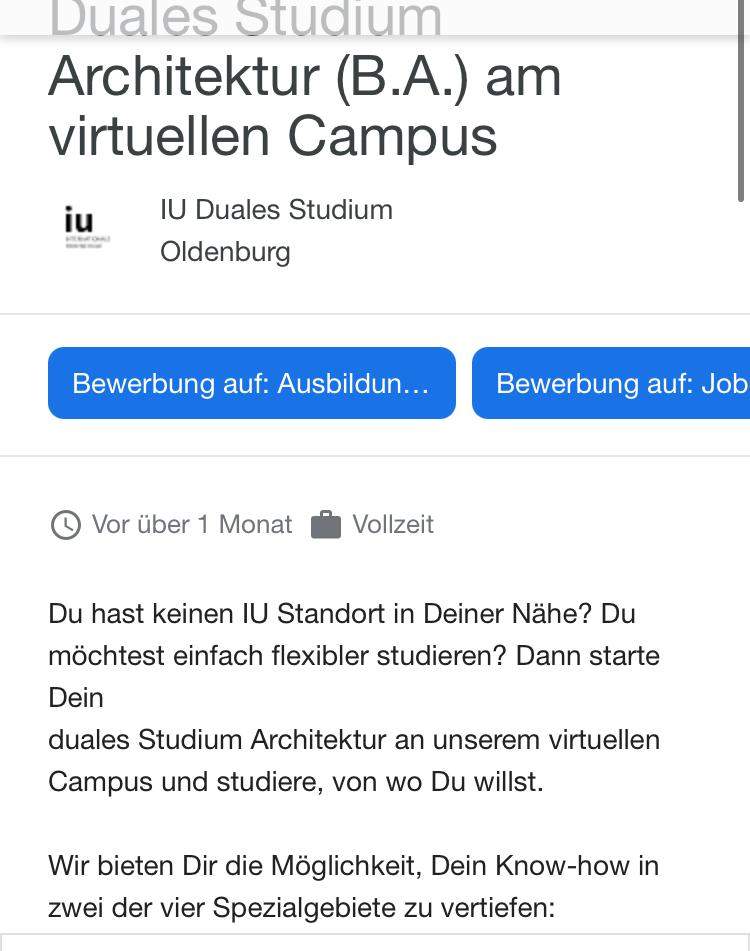
Task: Open the IU Duales Studium company name
Action: coord(276,210)
